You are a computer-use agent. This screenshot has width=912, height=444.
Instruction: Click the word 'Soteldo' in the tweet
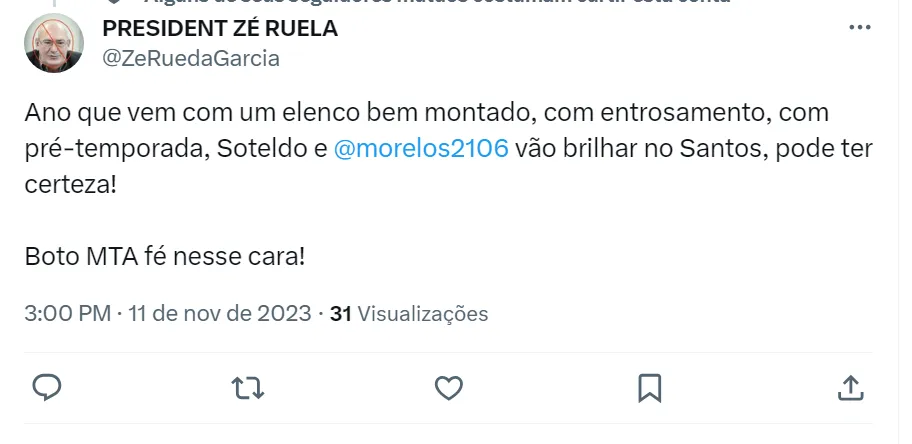point(276,149)
